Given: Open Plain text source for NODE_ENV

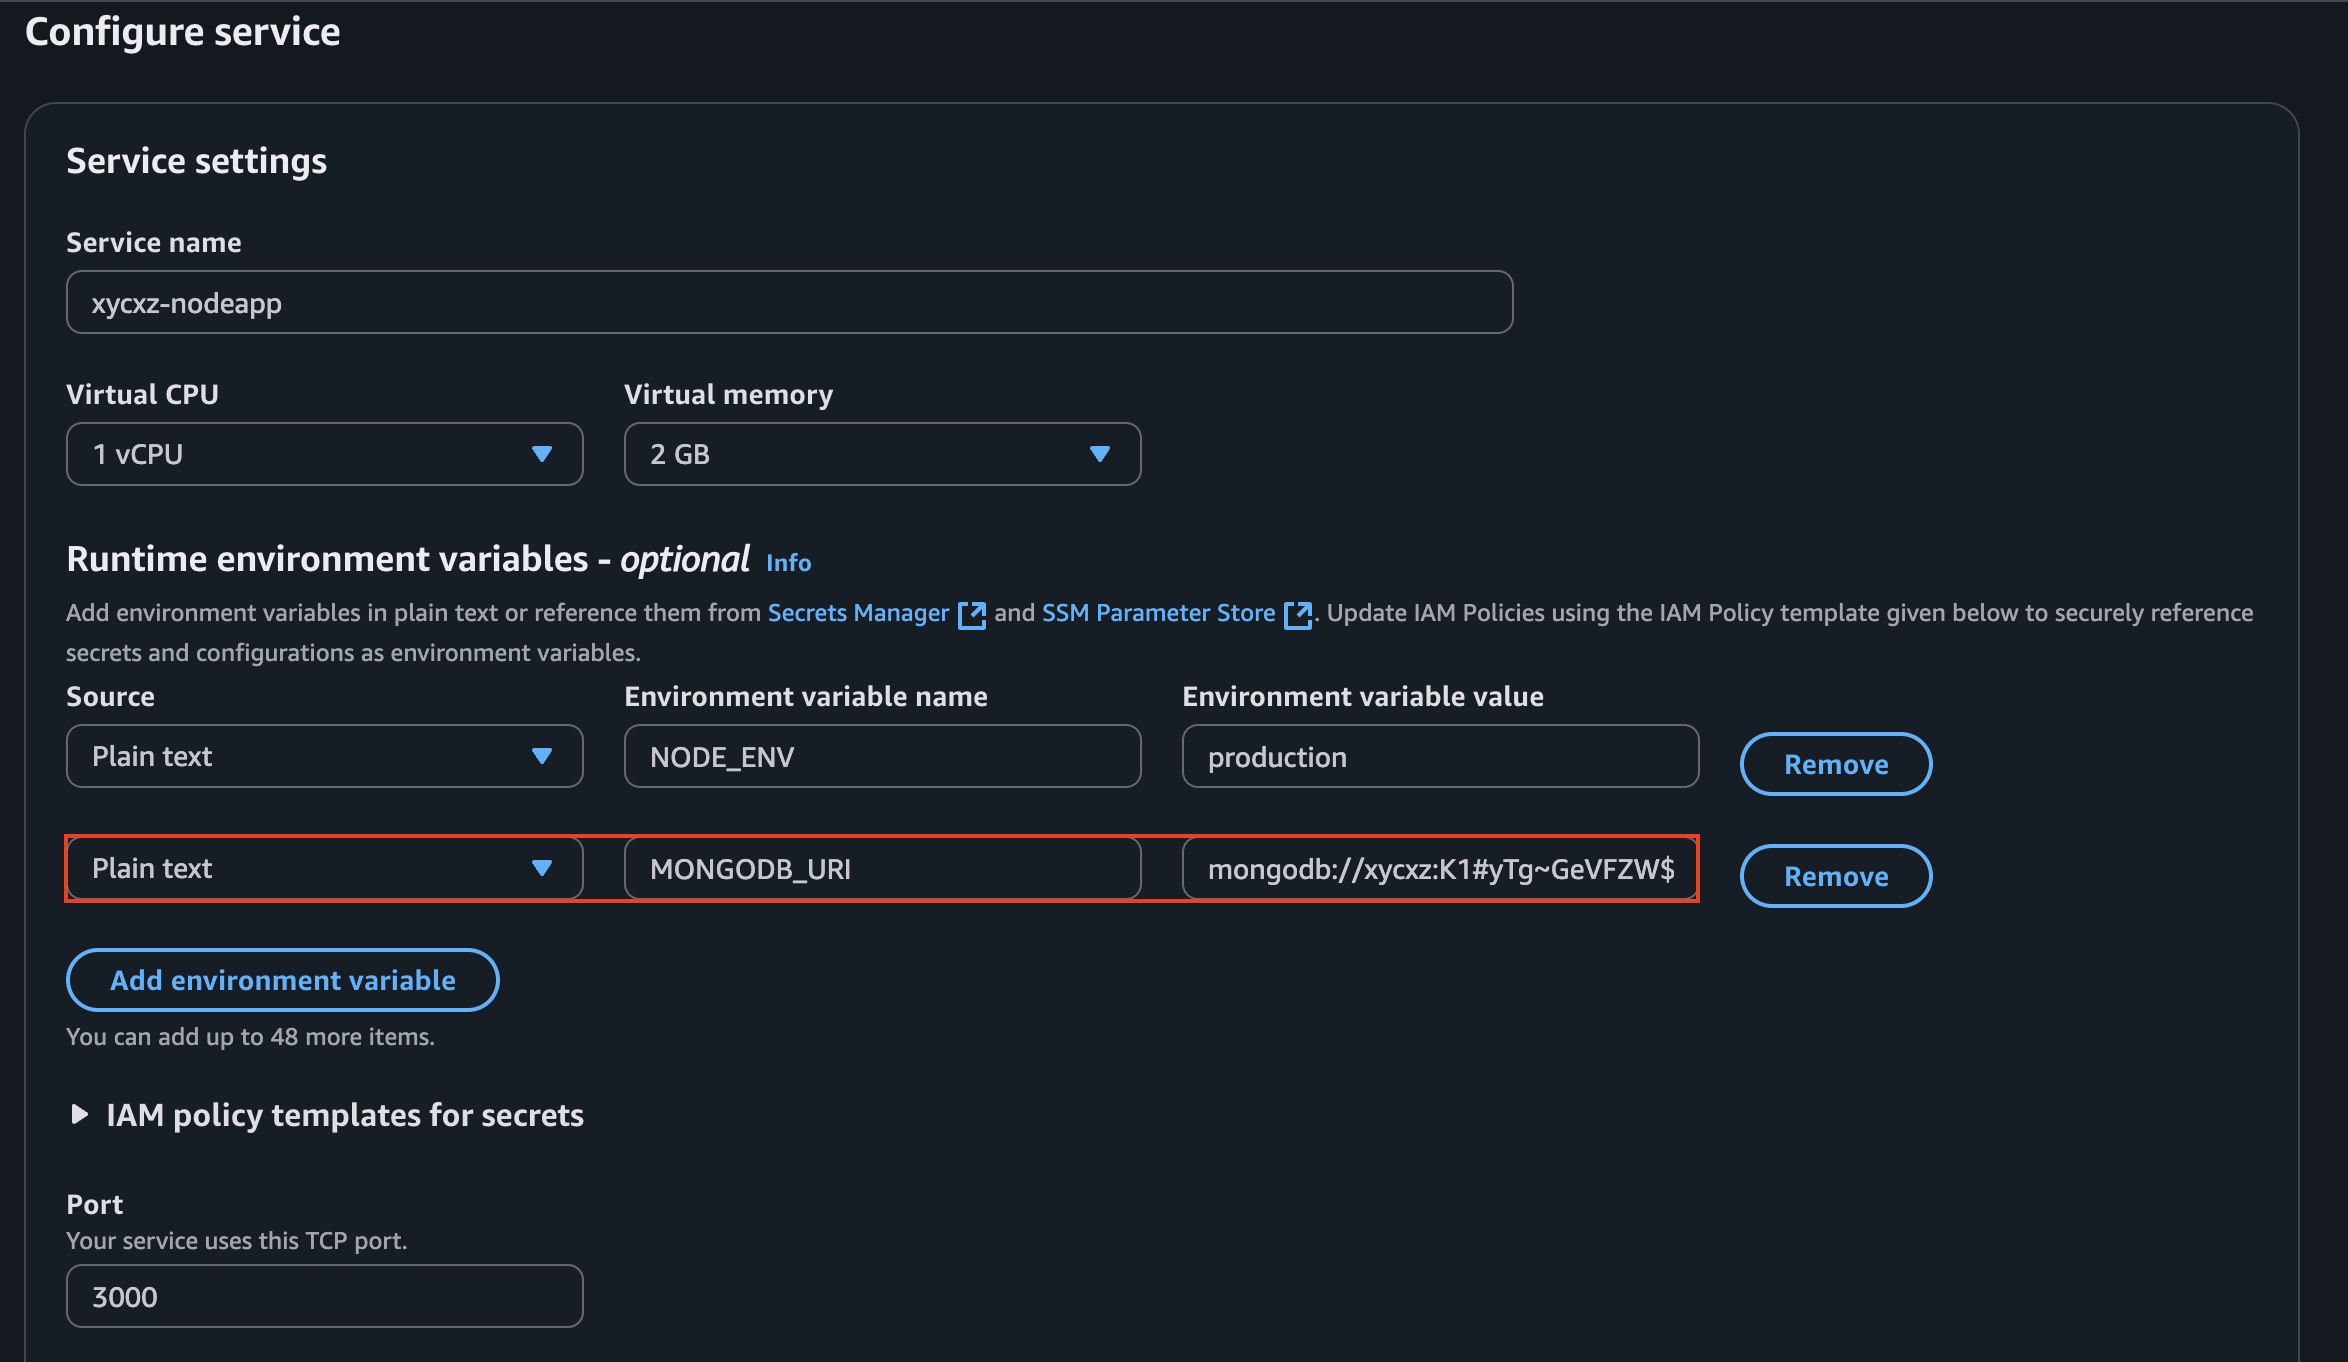Looking at the screenshot, I should click(x=300, y=756).
